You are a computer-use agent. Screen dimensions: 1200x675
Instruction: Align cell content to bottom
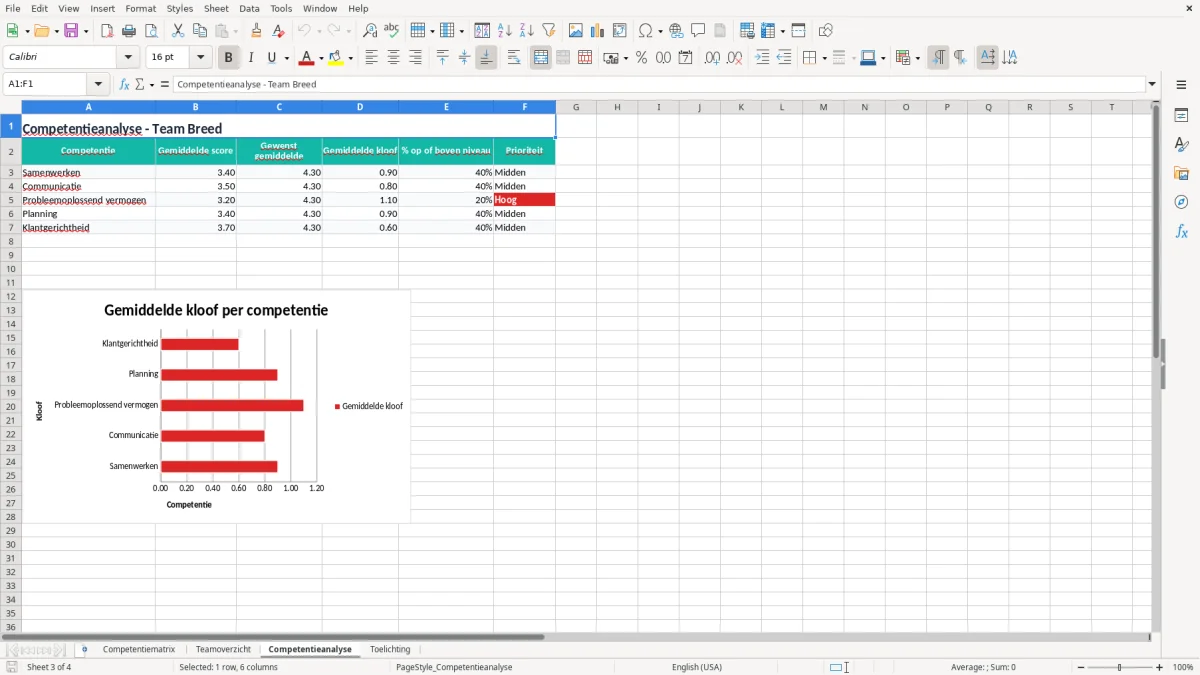[x=486, y=58]
